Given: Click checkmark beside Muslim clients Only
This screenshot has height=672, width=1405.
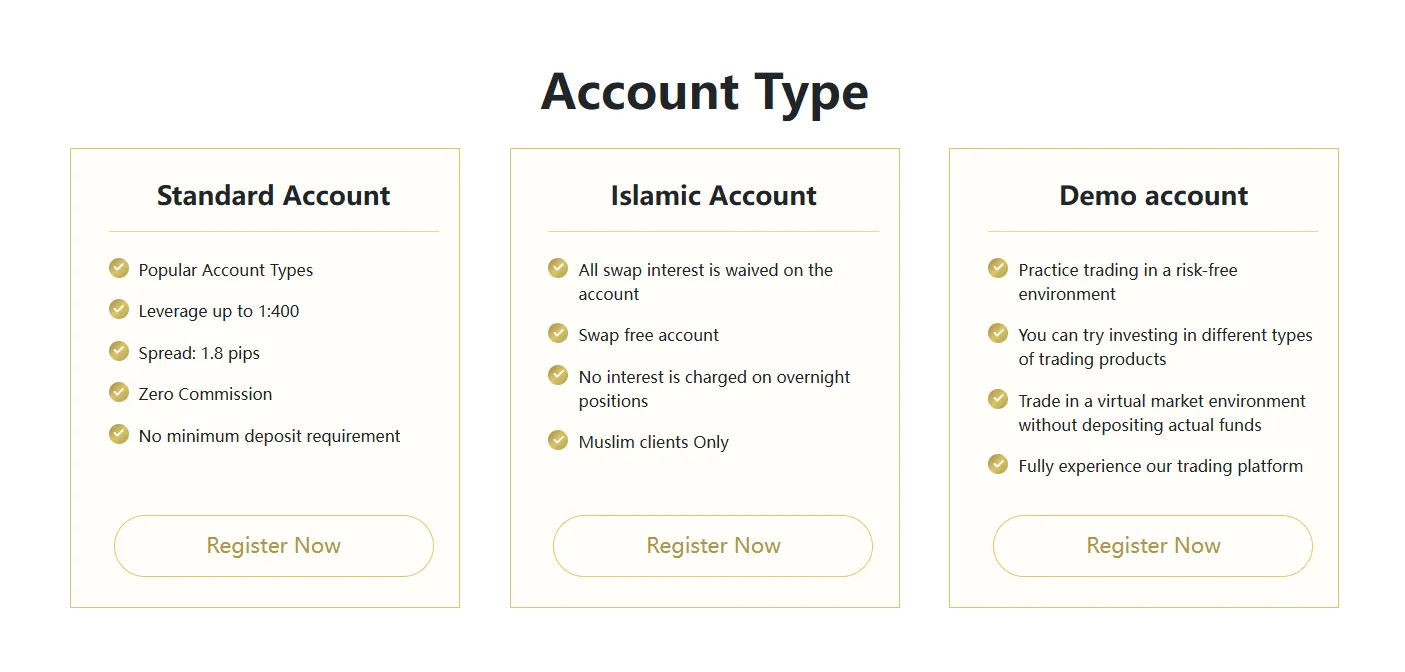Looking at the screenshot, I should (x=558, y=440).
